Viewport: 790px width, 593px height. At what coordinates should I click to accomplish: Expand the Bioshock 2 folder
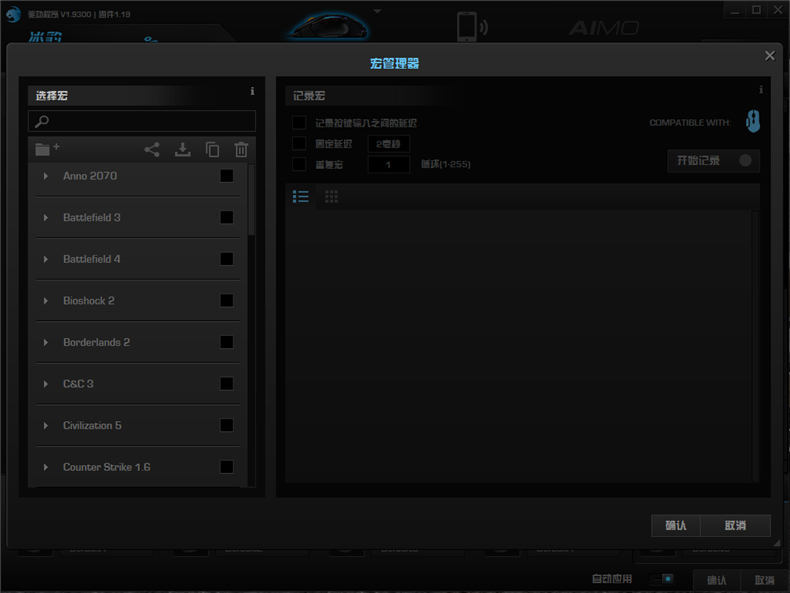coord(46,301)
